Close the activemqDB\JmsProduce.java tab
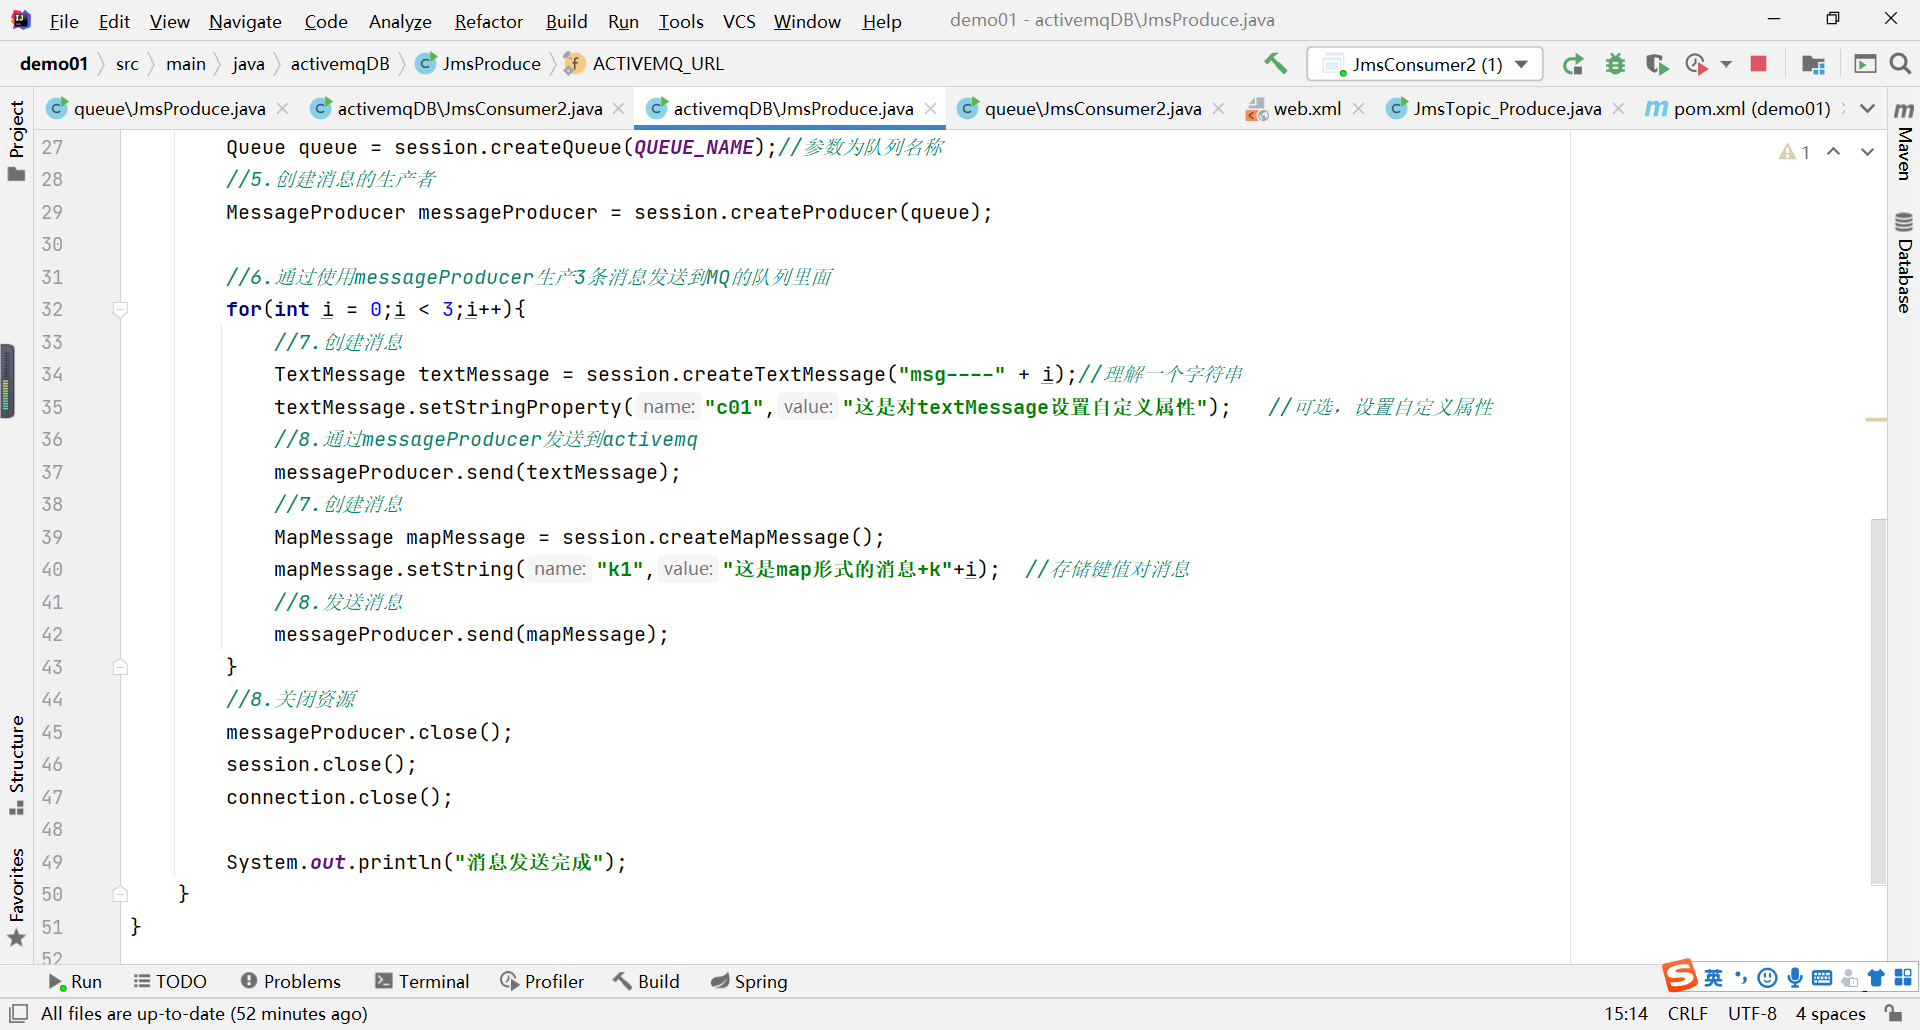1920x1030 pixels. pos(930,108)
